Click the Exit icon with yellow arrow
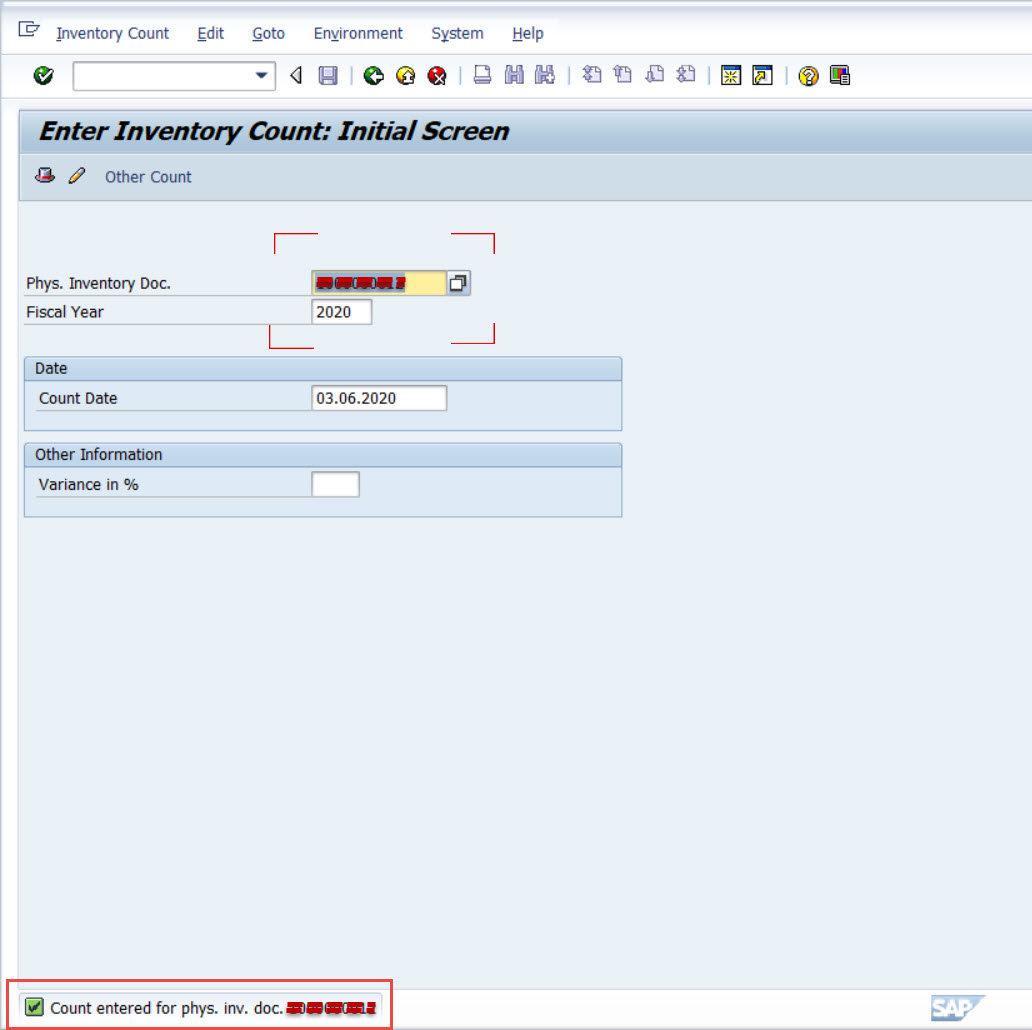Image resolution: width=1032 pixels, height=1030 pixels. 405,75
